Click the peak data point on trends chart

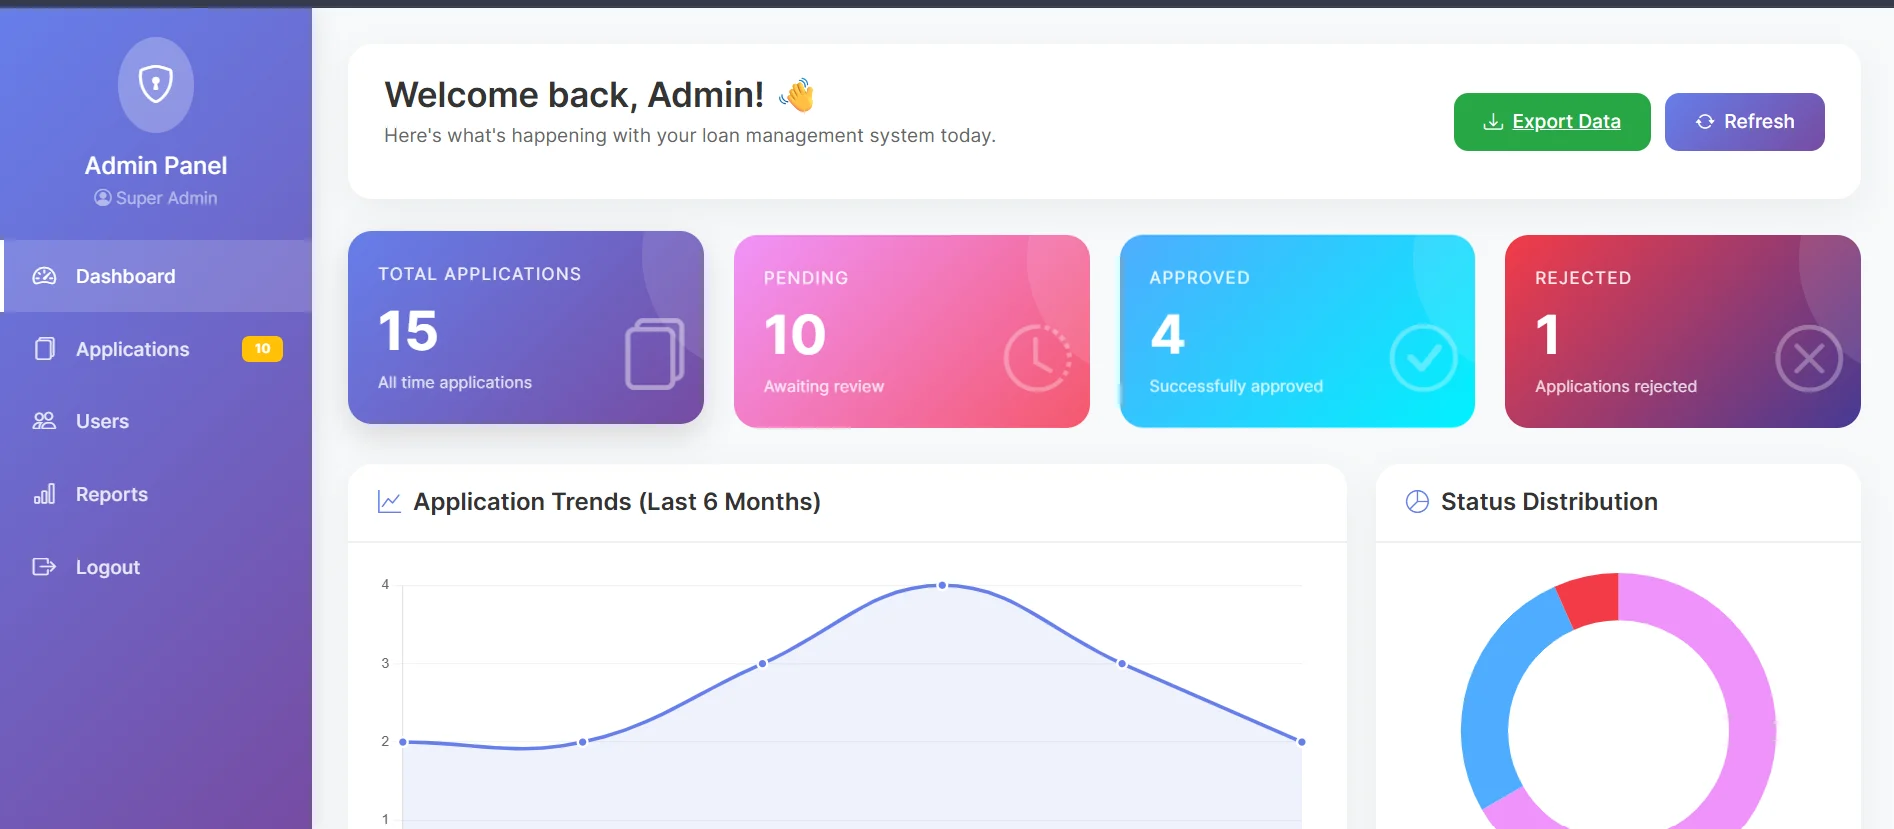(x=942, y=585)
